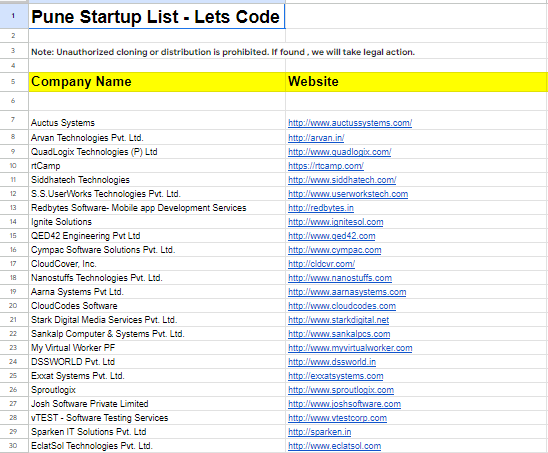Screen dimensions: 548x453
Task: Choose the EclatSol Technologies cell
Action: [x=157, y=445]
